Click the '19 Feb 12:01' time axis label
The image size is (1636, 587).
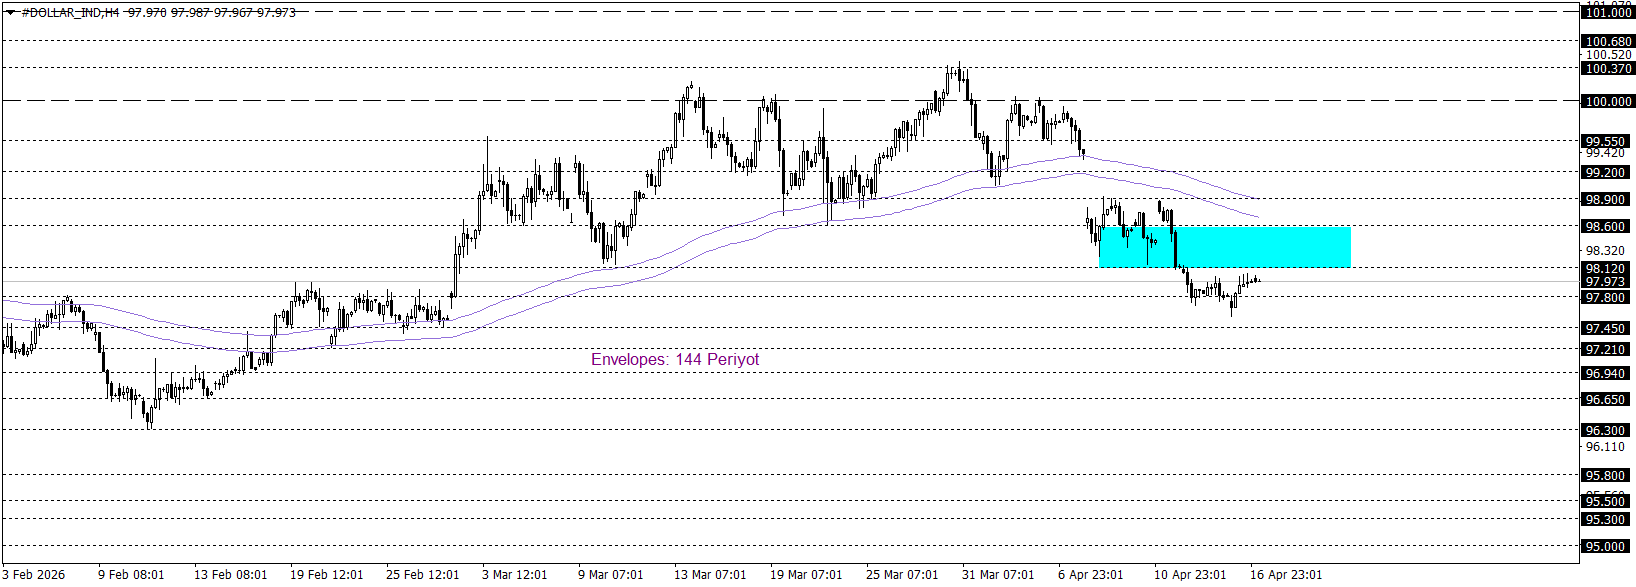(x=326, y=575)
